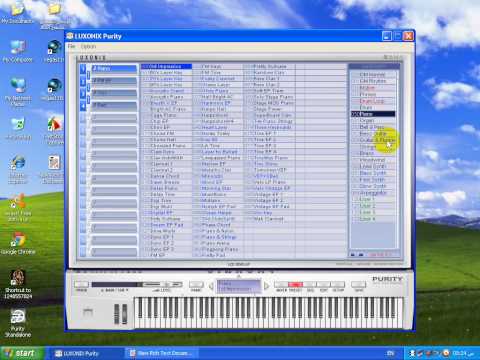This screenshot has height=360, width=480.
Task: Go to previous preset with left arrow
Action: click(x=211, y=286)
